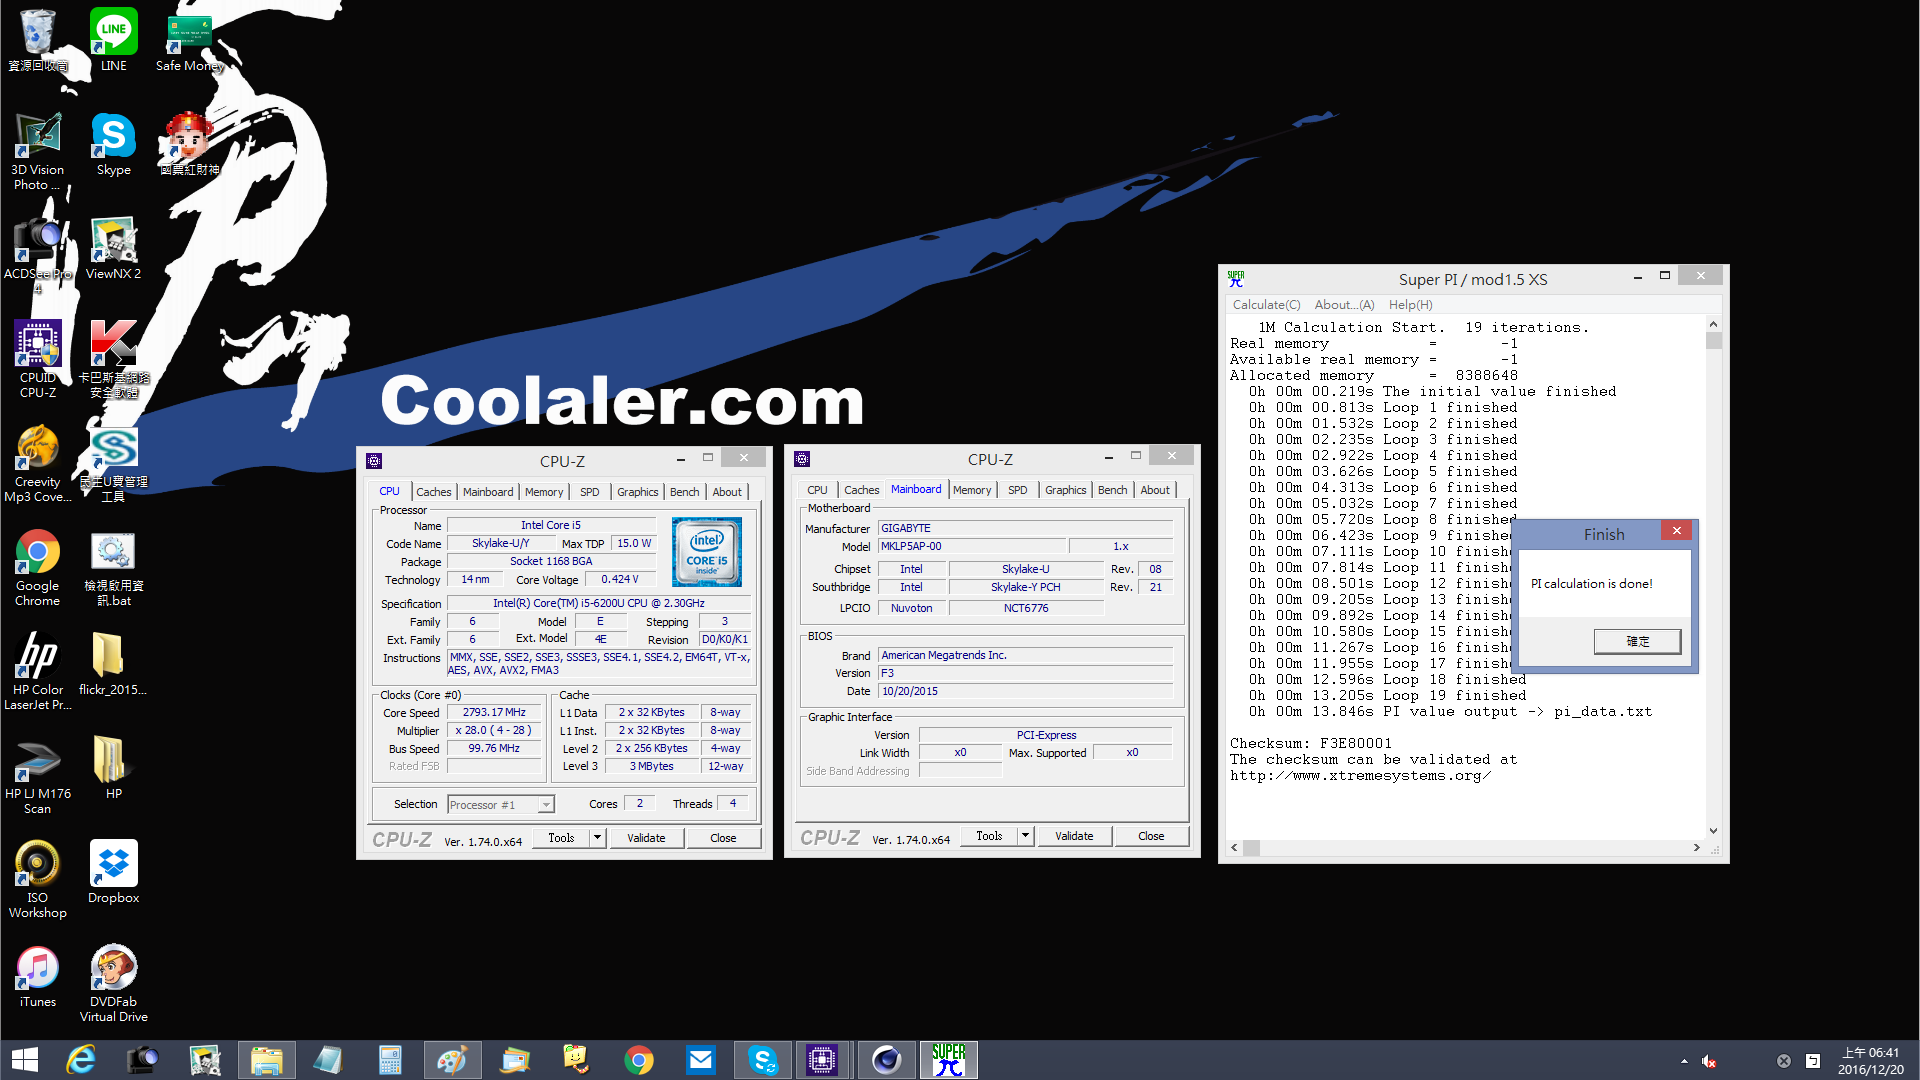Image resolution: width=1920 pixels, height=1080 pixels.
Task: Switch to CPU-Z taskbar button
Action: coord(823,1060)
